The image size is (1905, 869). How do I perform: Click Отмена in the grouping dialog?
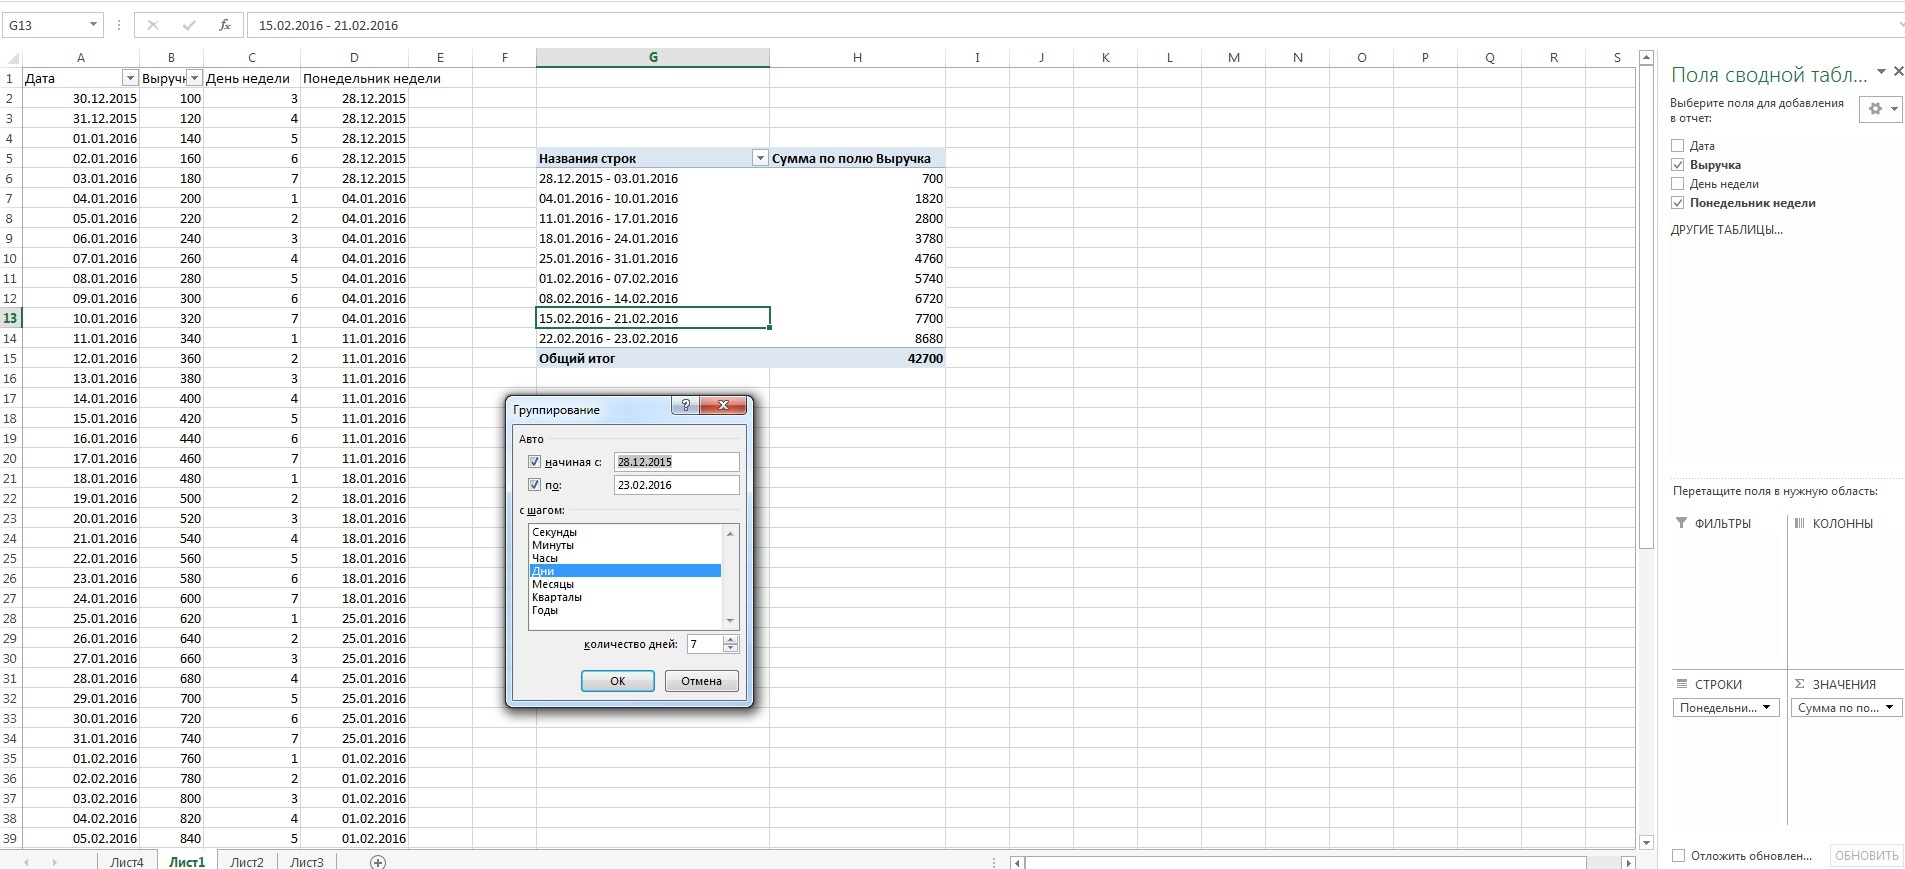pyautogui.click(x=702, y=681)
